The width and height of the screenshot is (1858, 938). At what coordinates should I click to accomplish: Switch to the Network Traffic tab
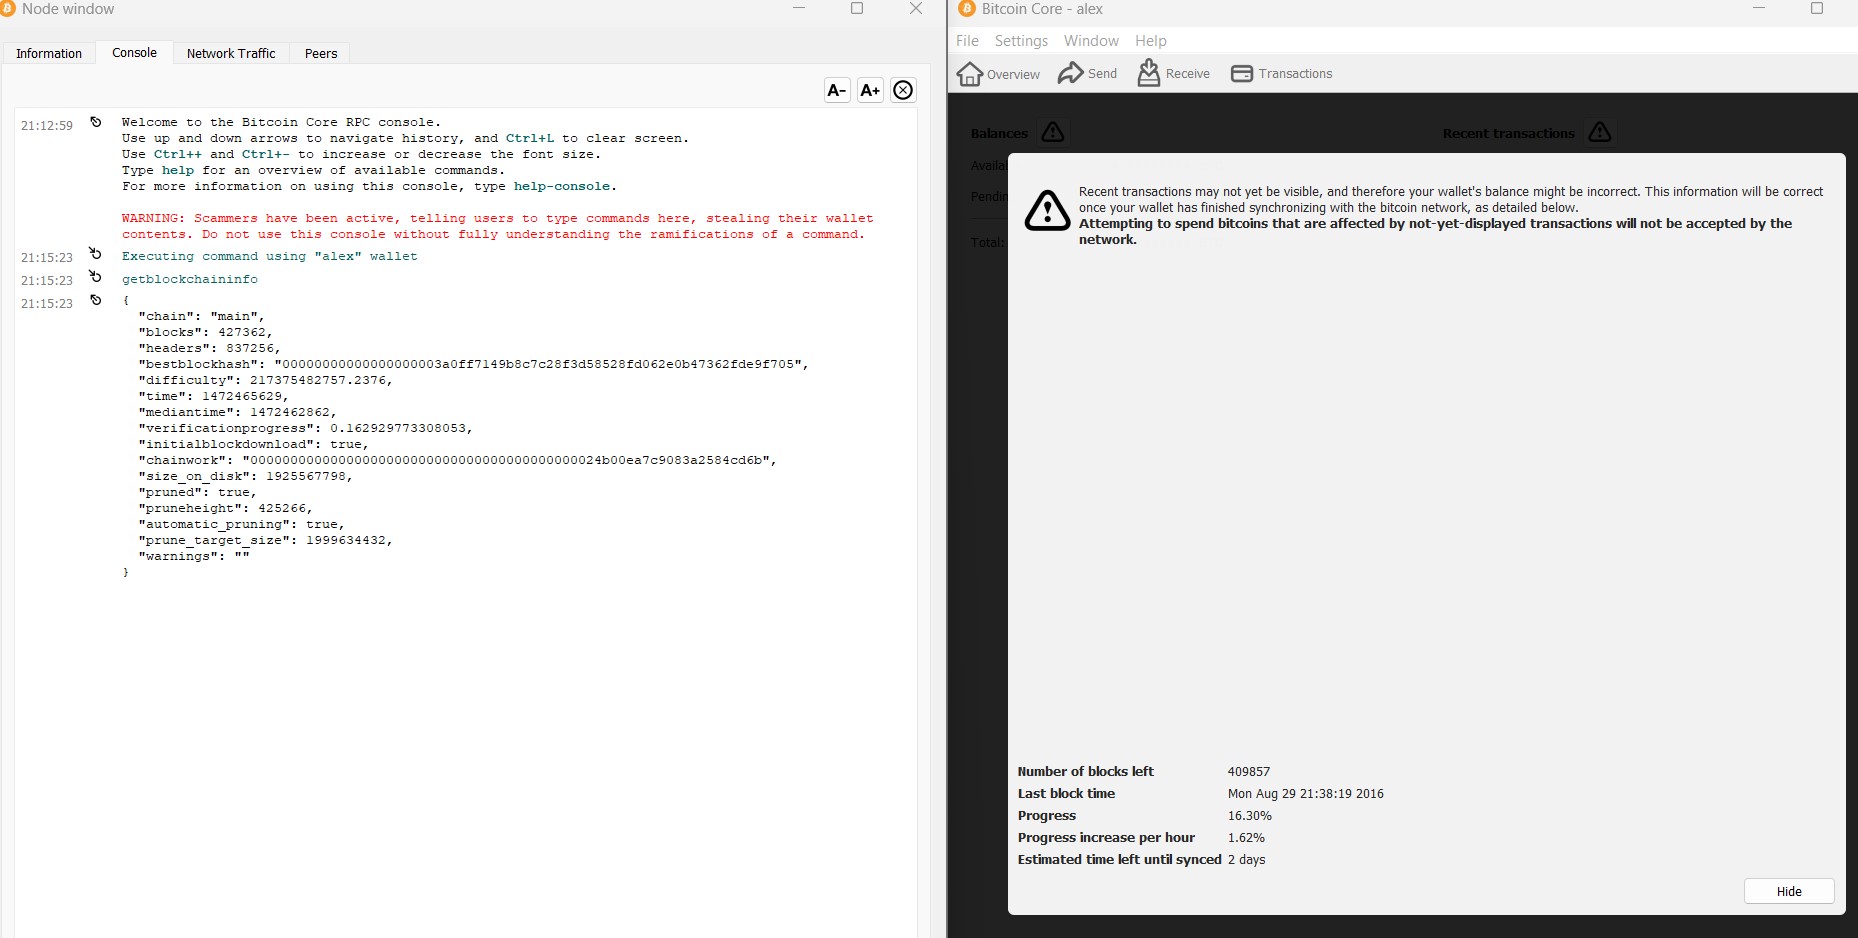231,54
